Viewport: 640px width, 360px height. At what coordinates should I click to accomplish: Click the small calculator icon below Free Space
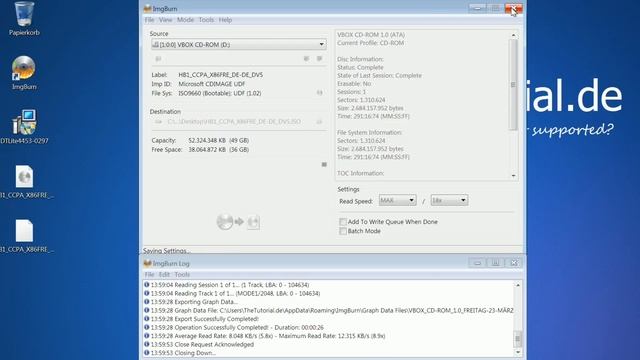324,164
